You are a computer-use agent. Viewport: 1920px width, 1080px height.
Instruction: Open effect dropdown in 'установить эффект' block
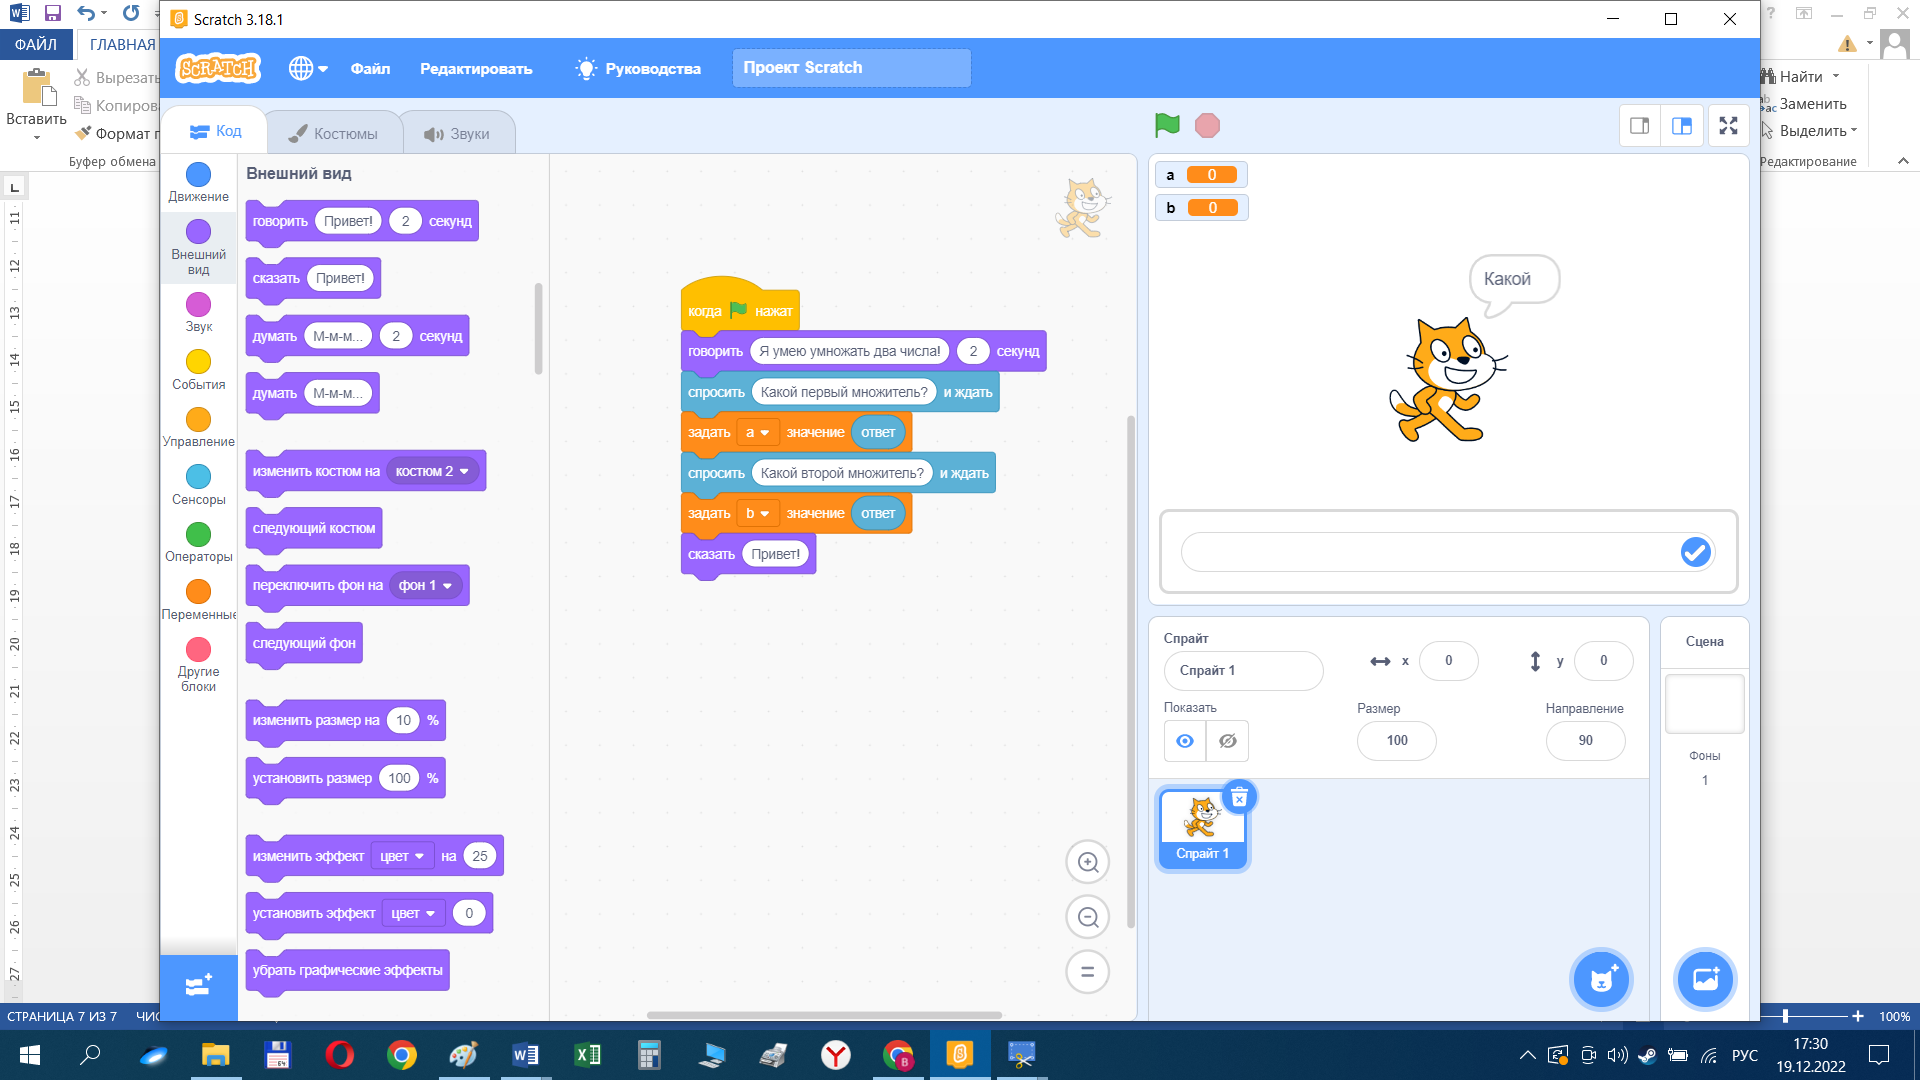coord(413,913)
